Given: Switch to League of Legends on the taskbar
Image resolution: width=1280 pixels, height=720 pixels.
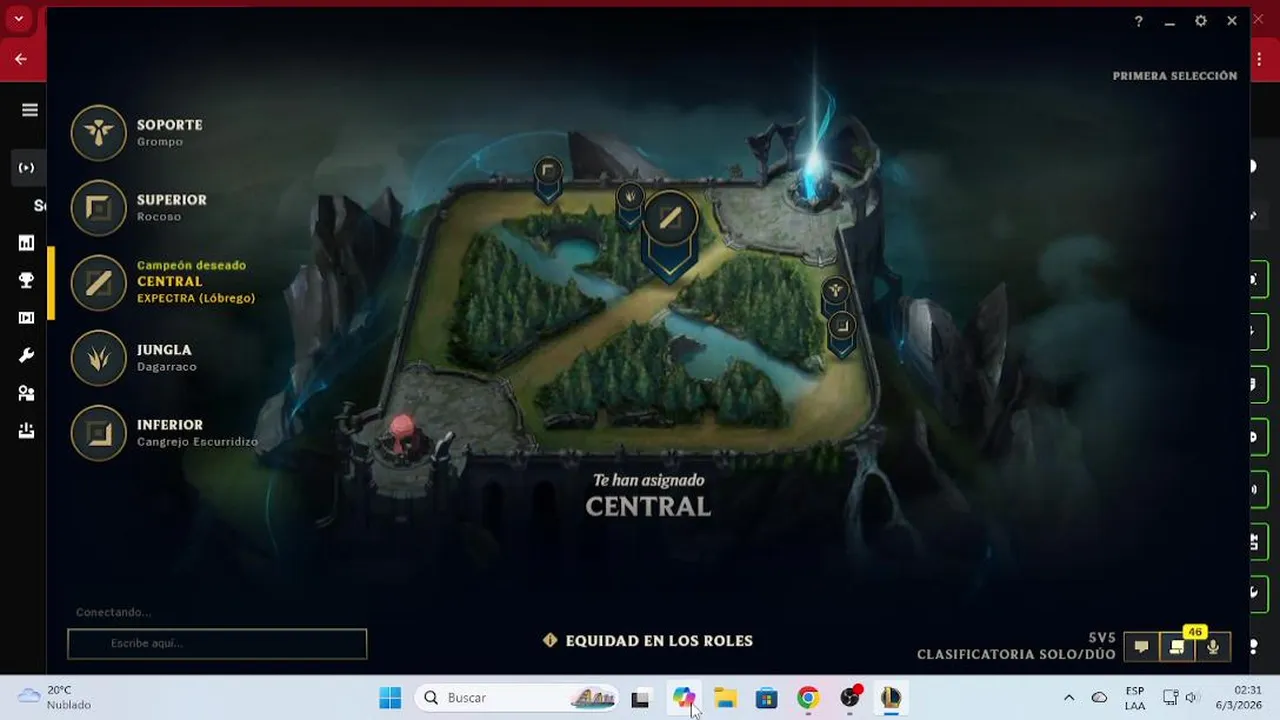Looking at the screenshot, I should (890, 698).
